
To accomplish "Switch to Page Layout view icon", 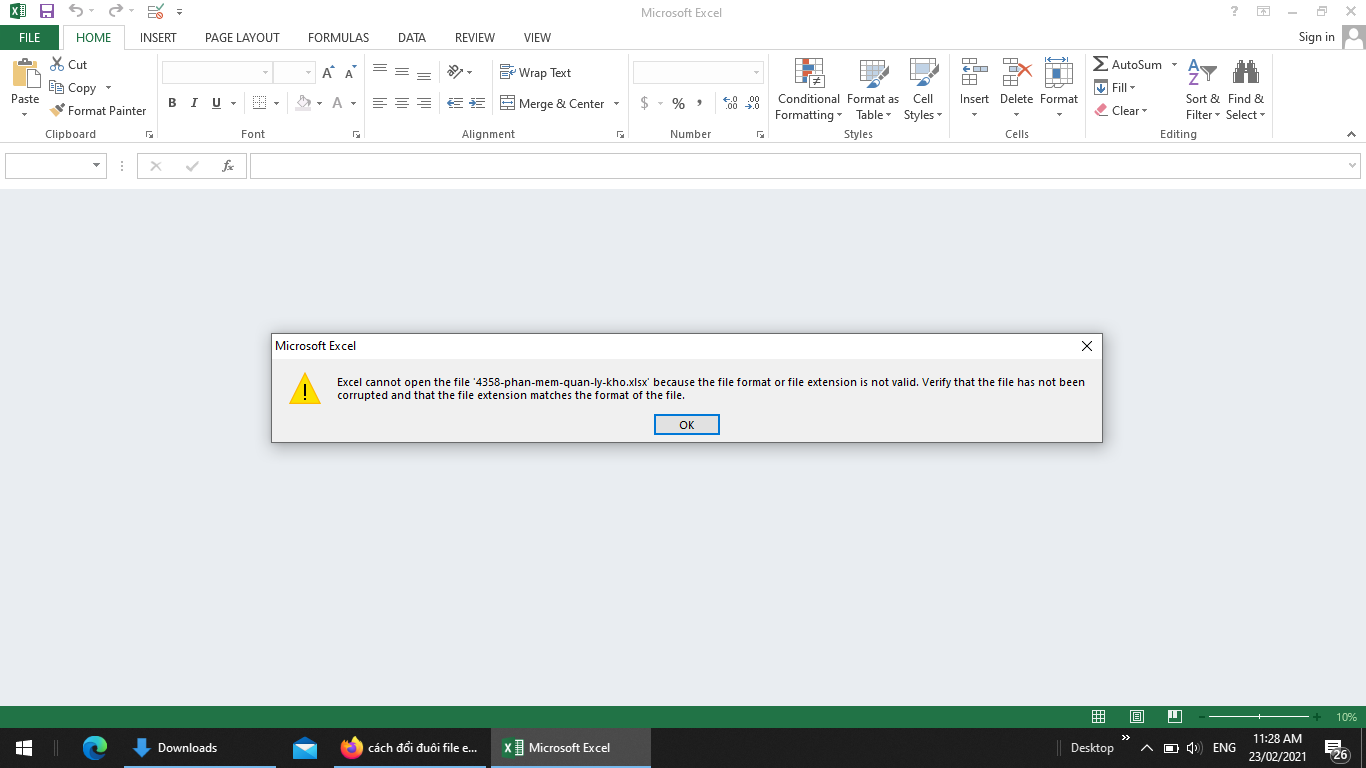I will 1137,717.
